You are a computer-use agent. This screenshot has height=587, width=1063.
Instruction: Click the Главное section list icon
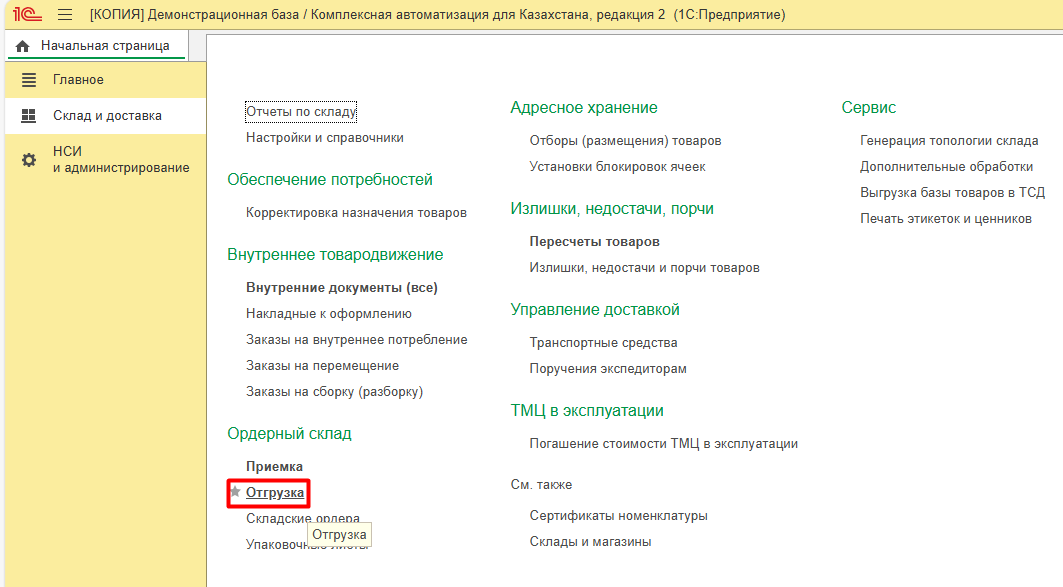[x=28, y=80]
